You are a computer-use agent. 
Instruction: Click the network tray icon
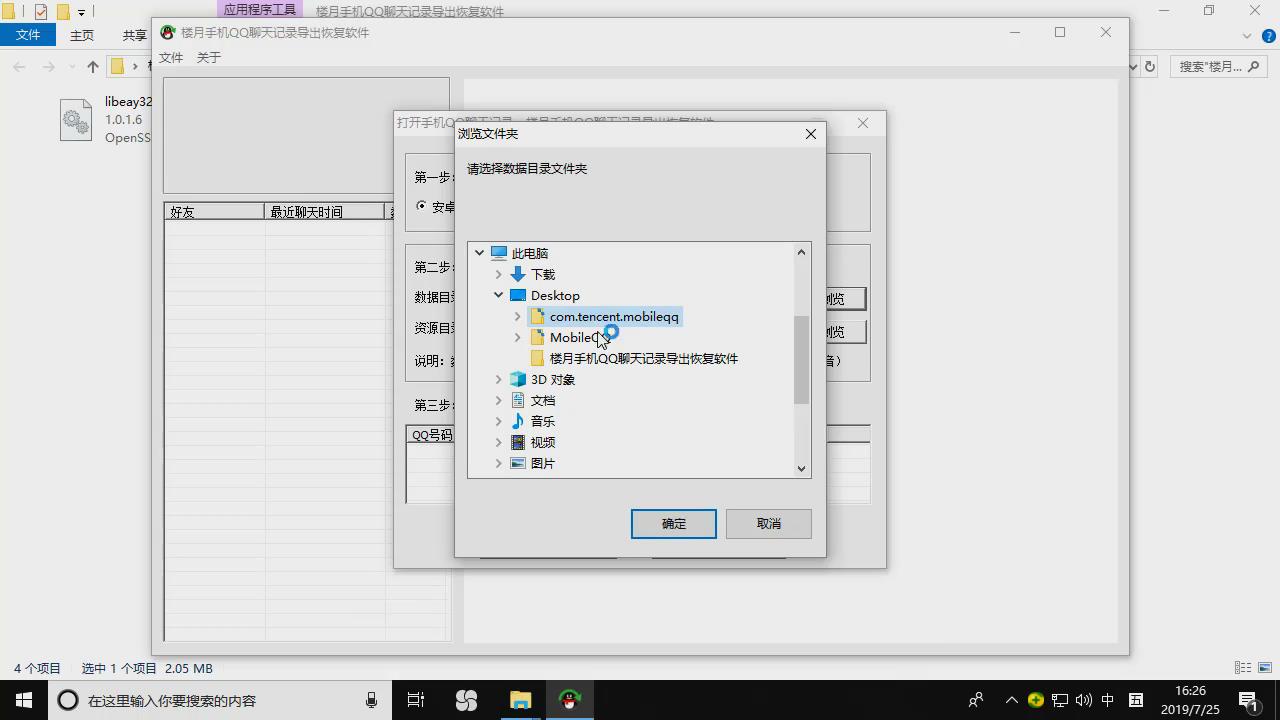[x=1060, y=700]
